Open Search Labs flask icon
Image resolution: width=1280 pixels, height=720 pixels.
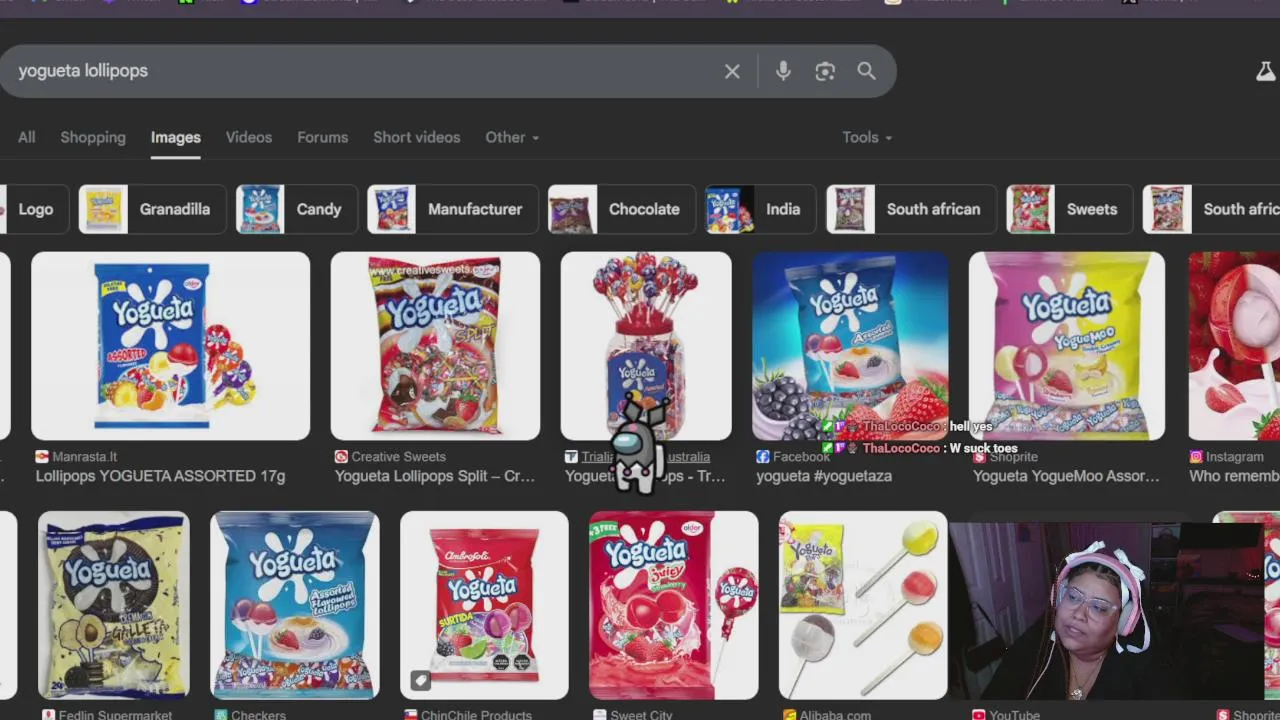point(1265,71)
